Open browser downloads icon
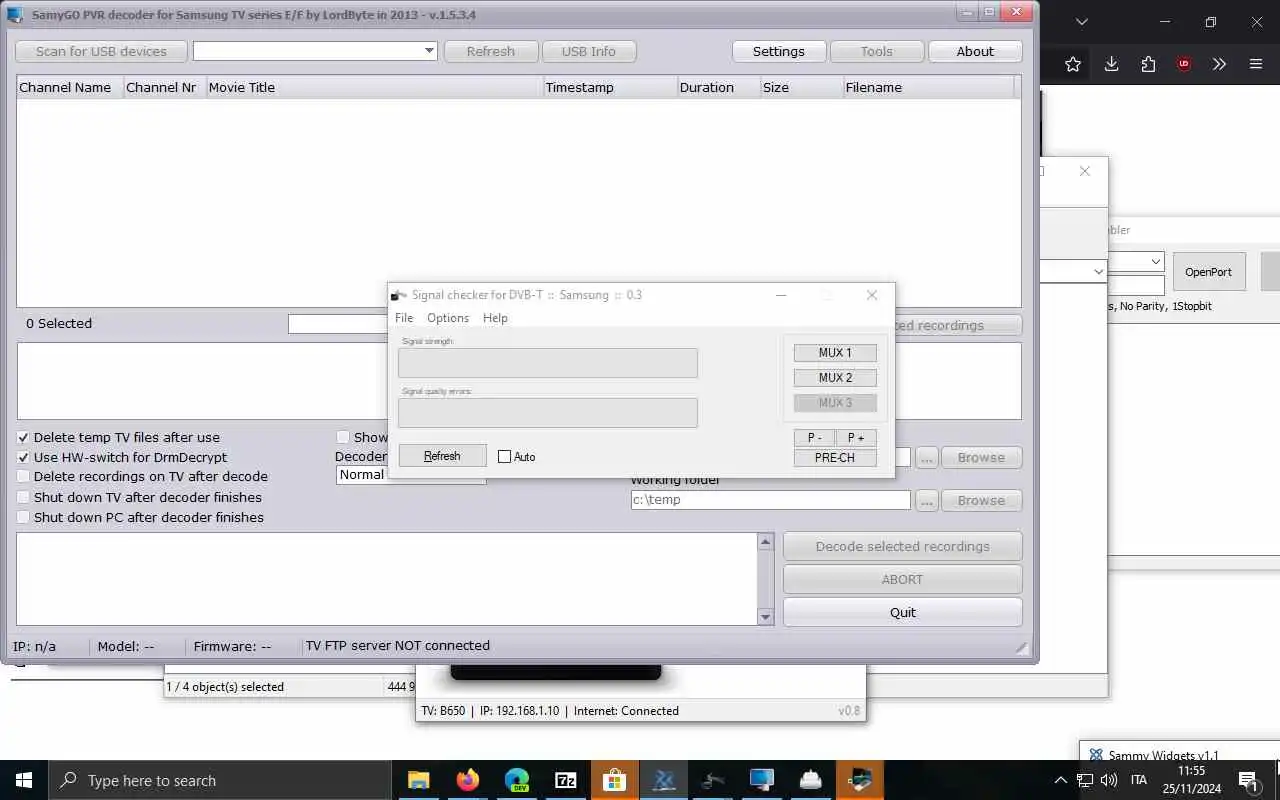Image resolution: width=1280 pixels, height=800 pixels. 1111,64
